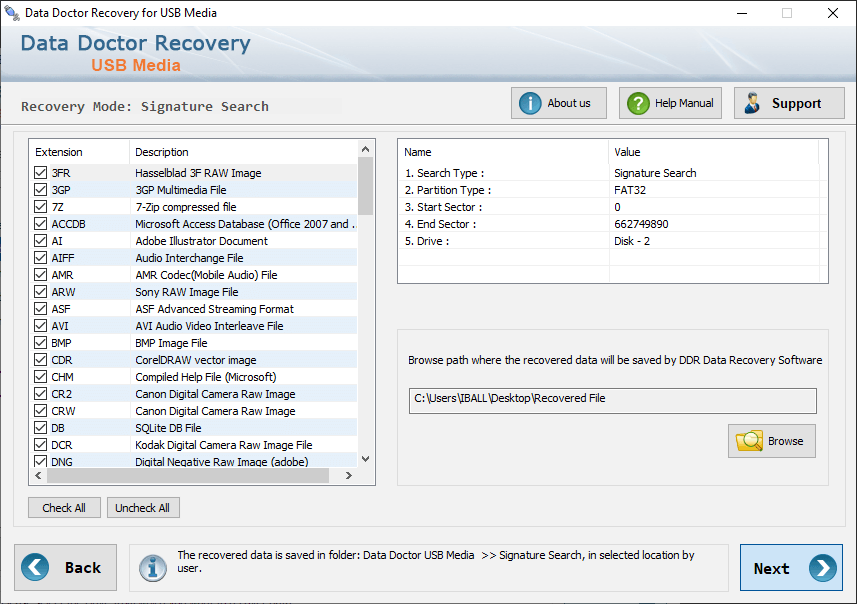Select 'Adobe Illustrator Document' description
The width and height of the screenshot is (857, 604).
201,241
